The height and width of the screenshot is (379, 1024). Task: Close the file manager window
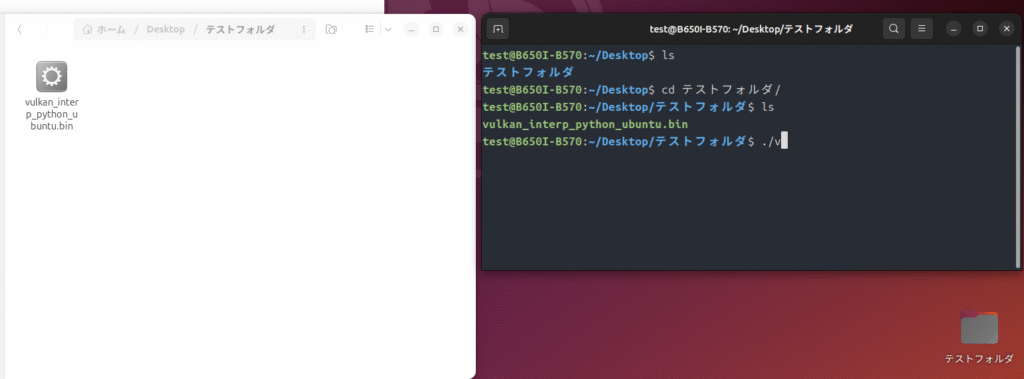(461, 29)
